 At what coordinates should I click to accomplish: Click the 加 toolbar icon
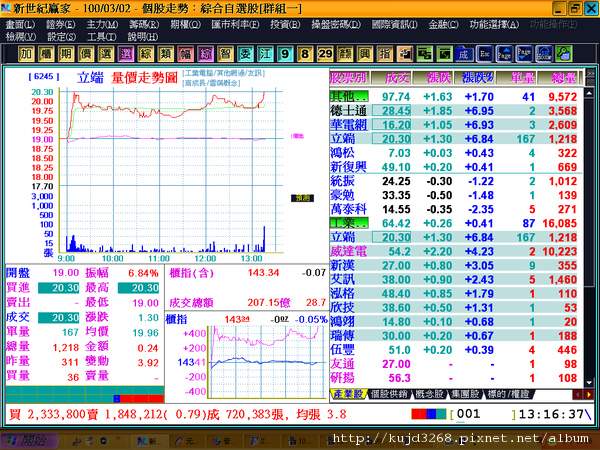(x=26, y=54)
